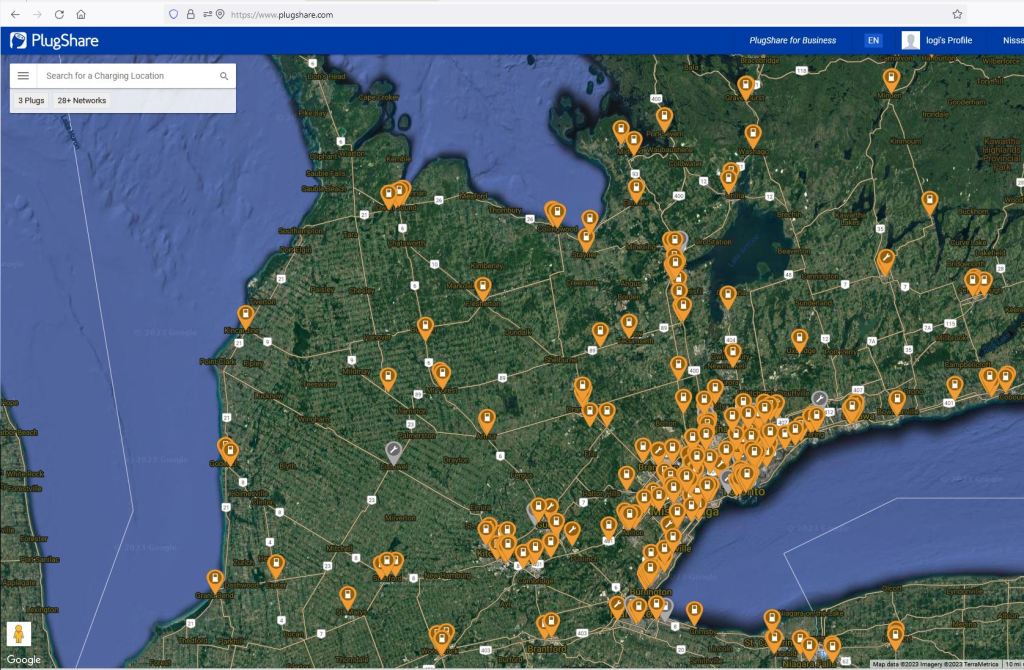Open the EN language selector
This screenshot has height=670, width=1024.
pyautogui.click(x=873, y=41)
